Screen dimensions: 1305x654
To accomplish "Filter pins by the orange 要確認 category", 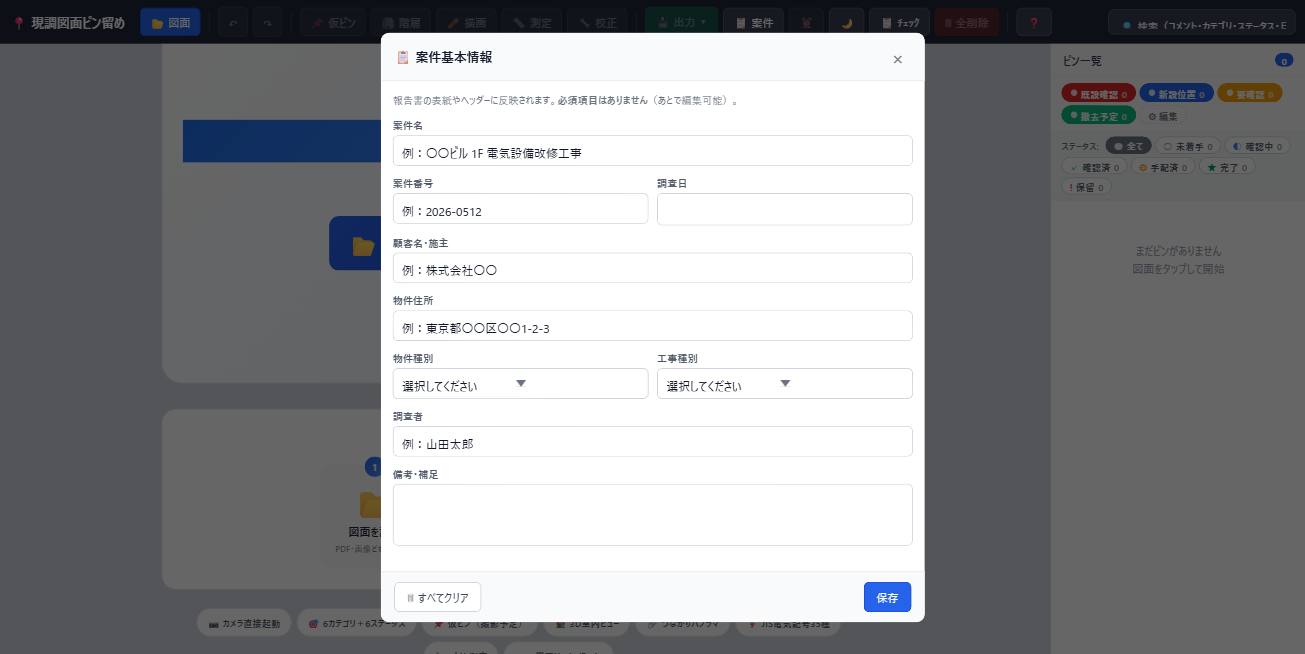I will click(1249, 94).
